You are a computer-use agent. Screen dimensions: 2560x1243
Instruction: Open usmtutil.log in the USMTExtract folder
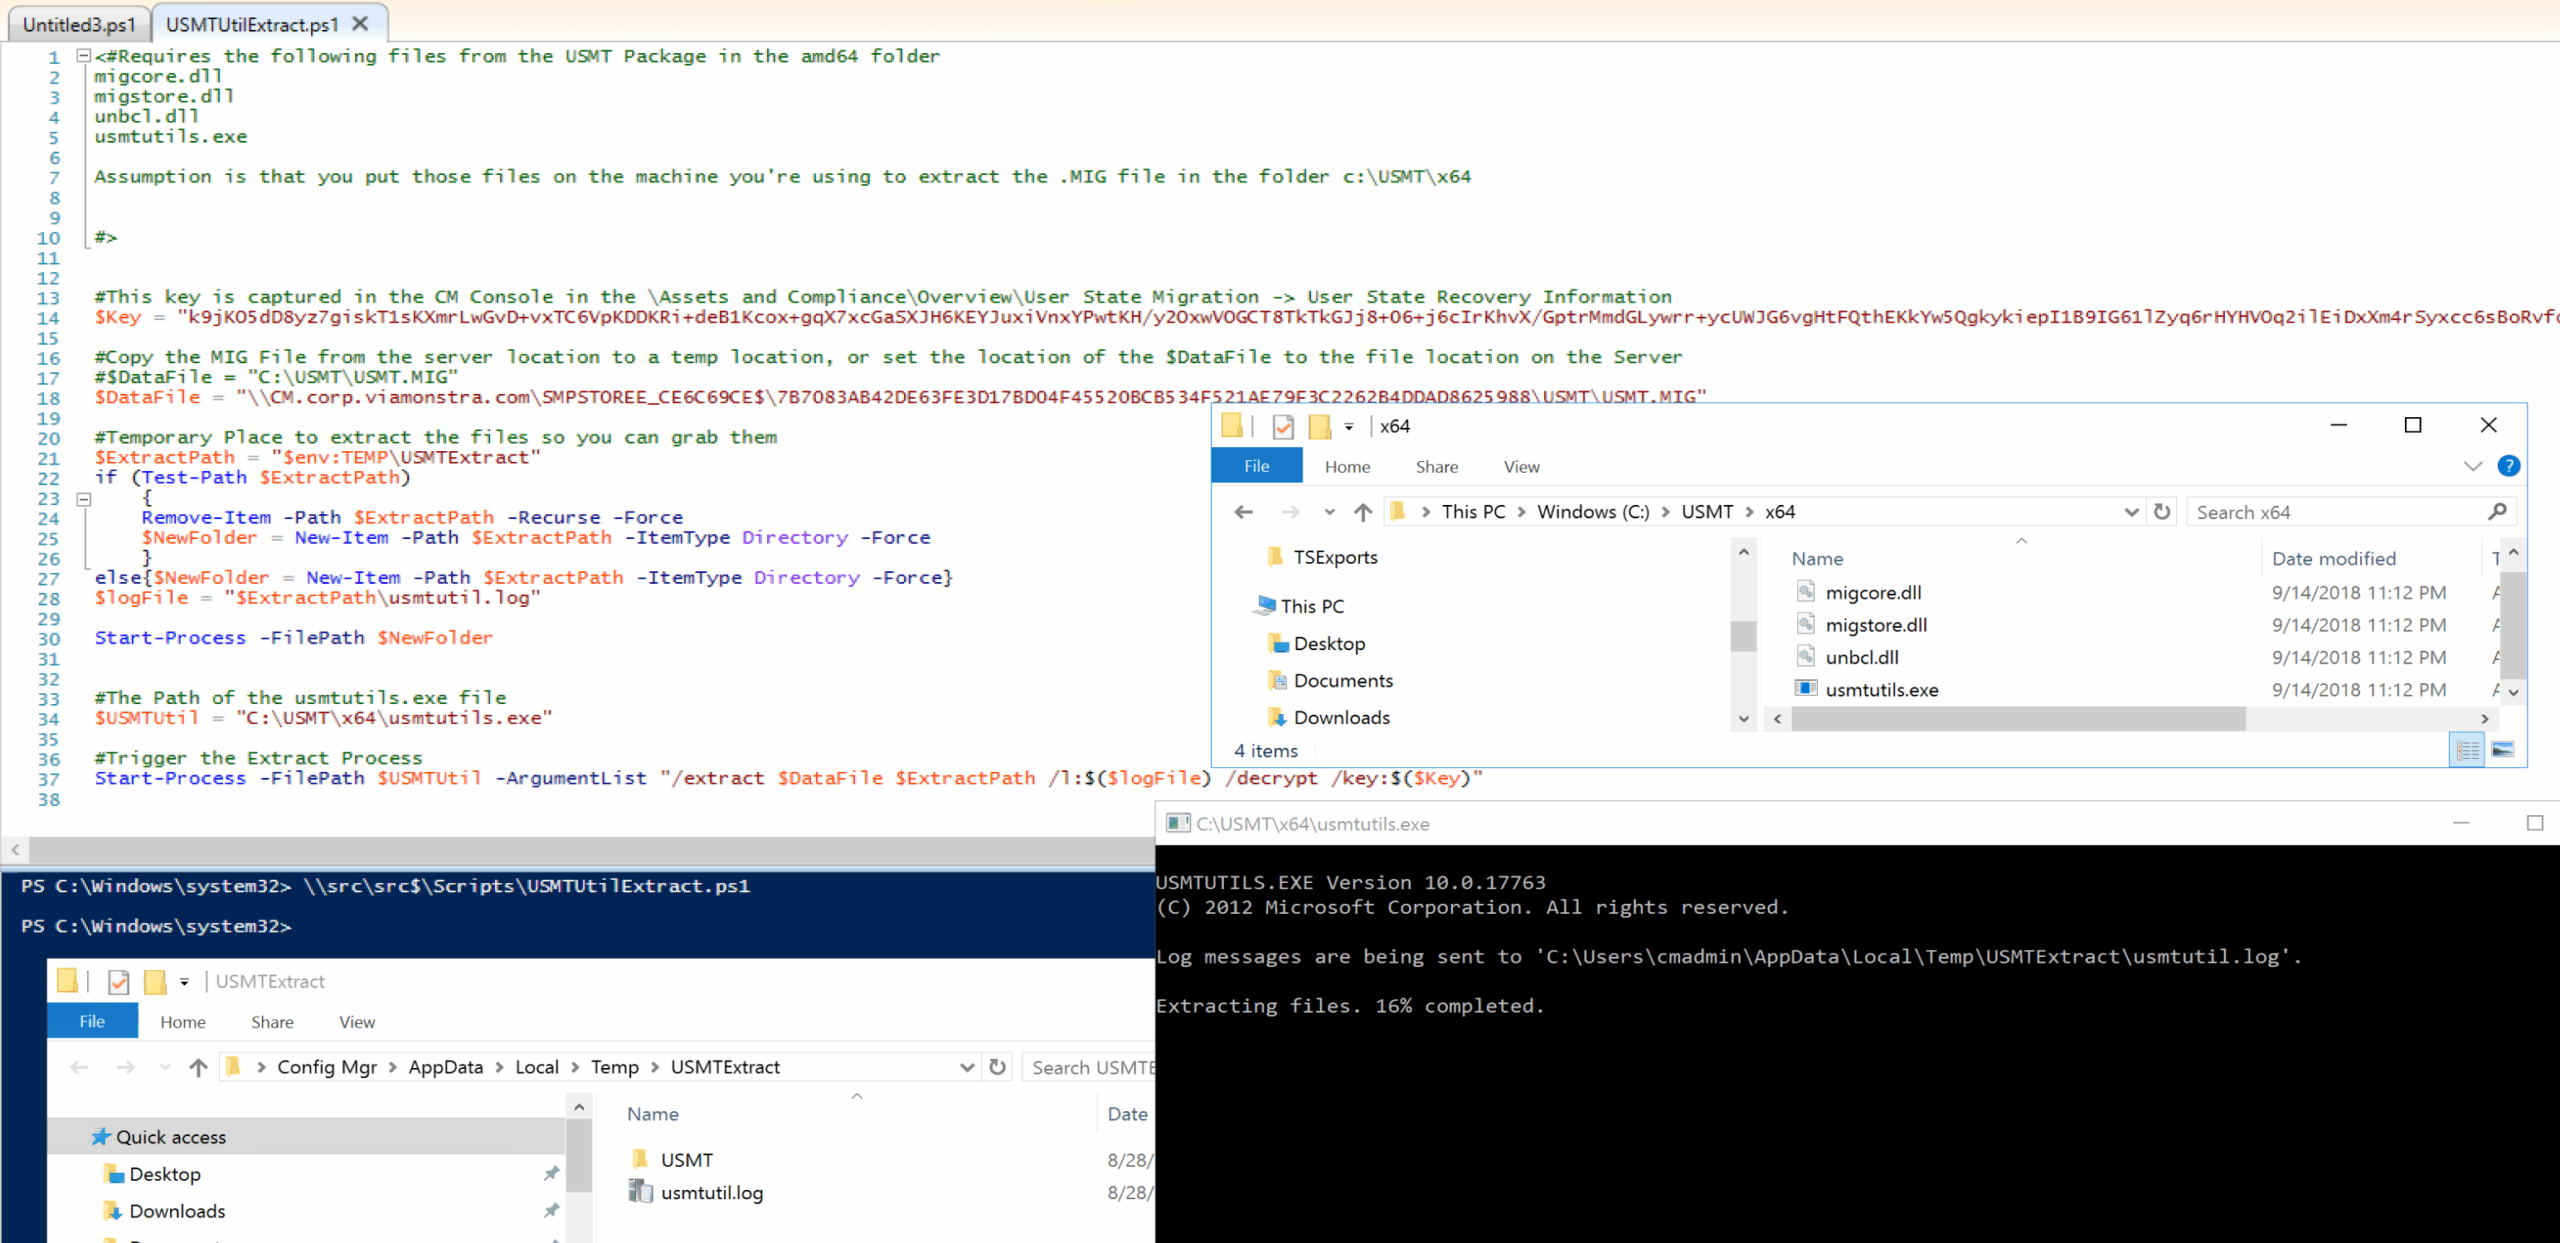coord(712,1191)
